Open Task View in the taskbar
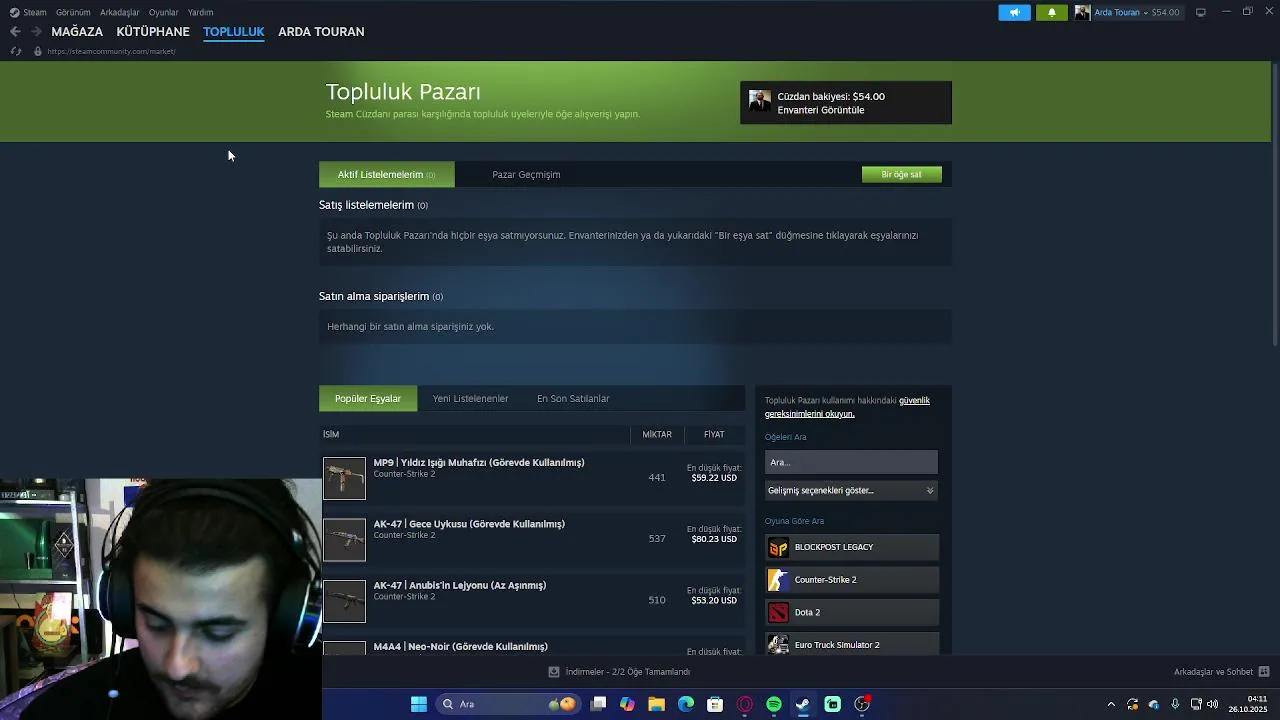This screenshot has height=720, width=1280. point(598,704)
